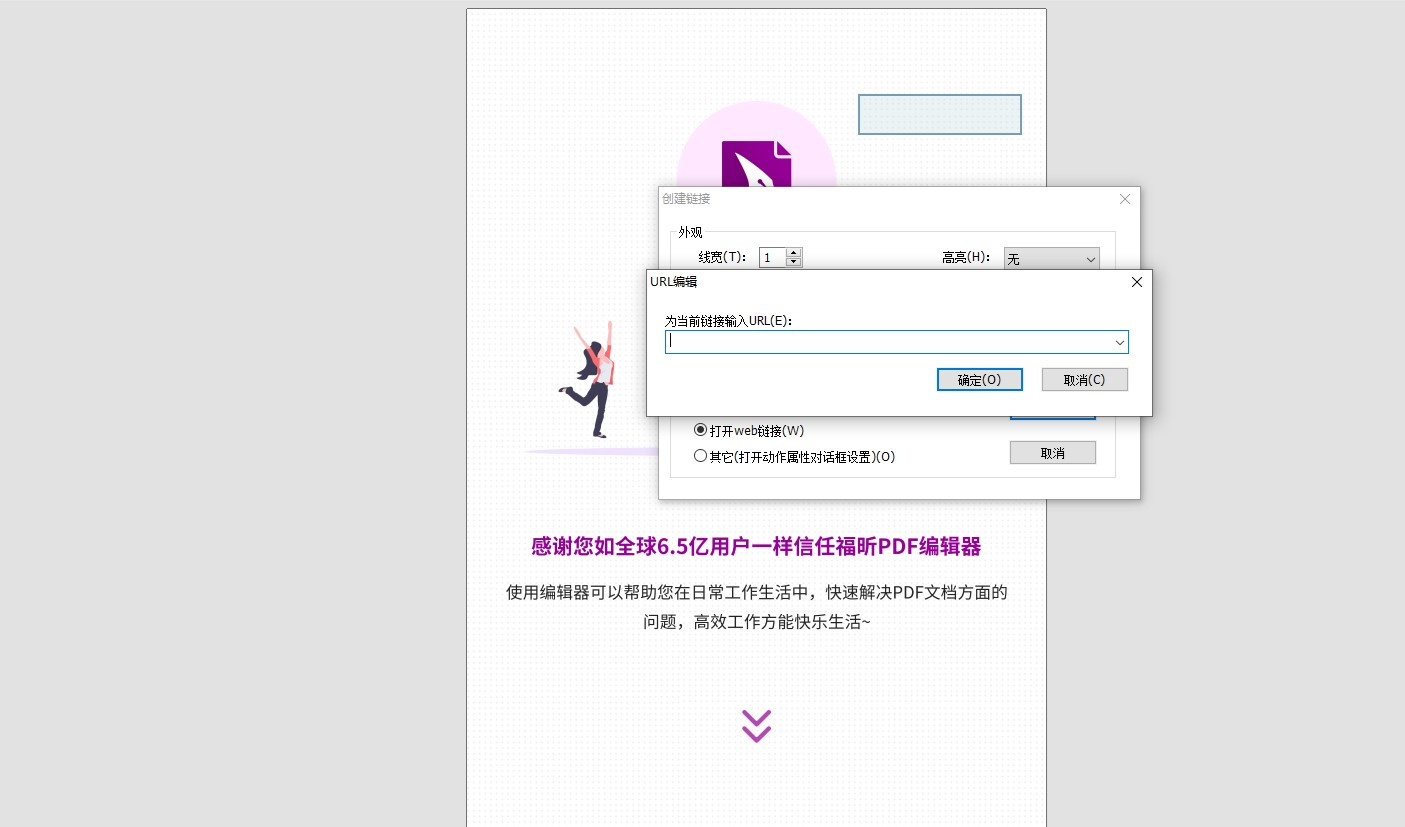Click the 取消 button in the 创建链接 dialog
The height and width of the screenshot is (827, 1405).
point(1052,452)
